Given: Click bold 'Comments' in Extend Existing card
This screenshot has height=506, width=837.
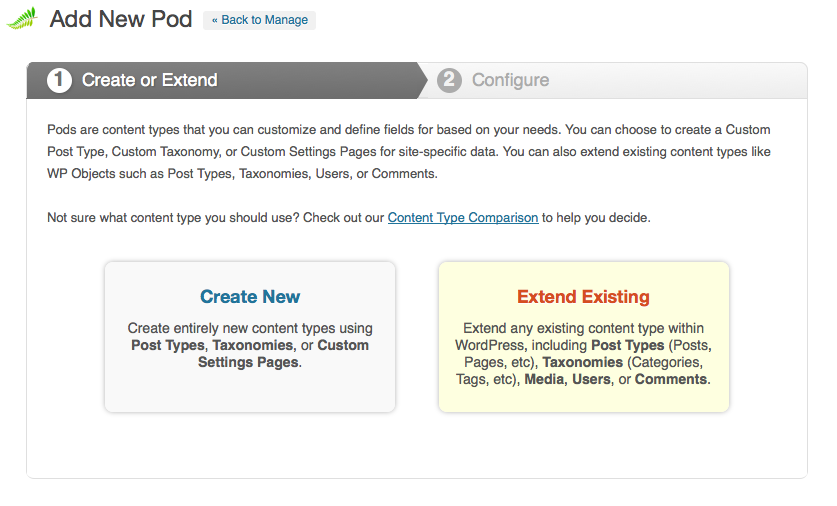Looking at the screenshot, I should [671, 380].
